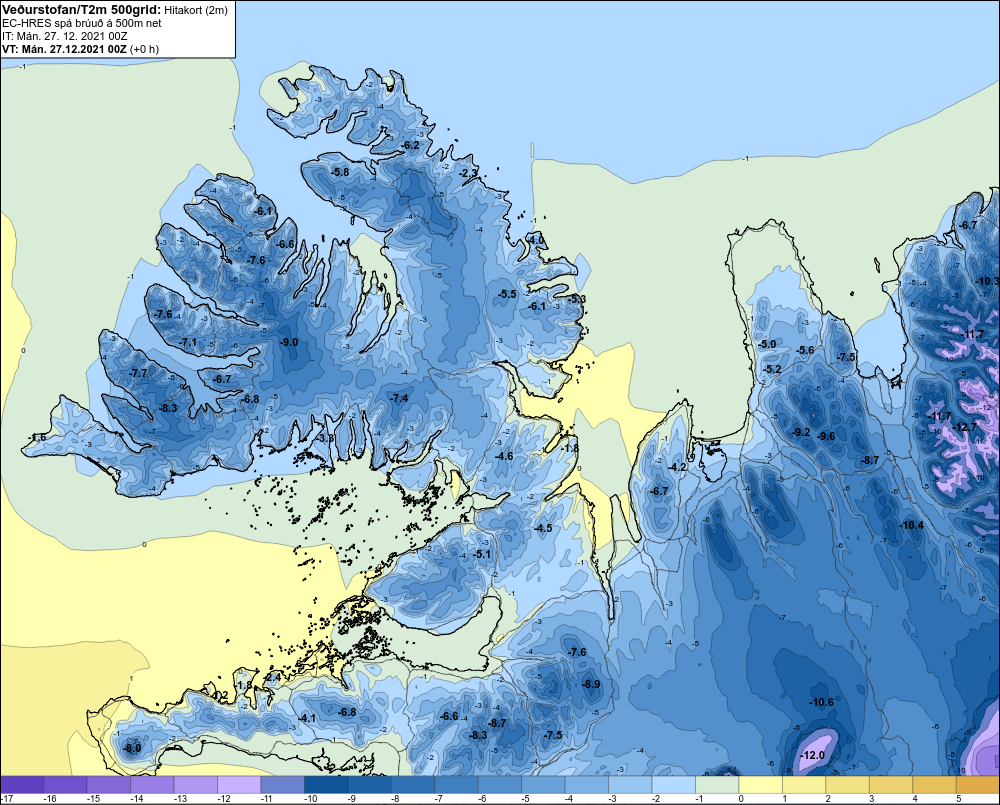
Task: Select the IT: Mán. 27. 12. 2021 initialization line
Action: [x=65, y=36]
